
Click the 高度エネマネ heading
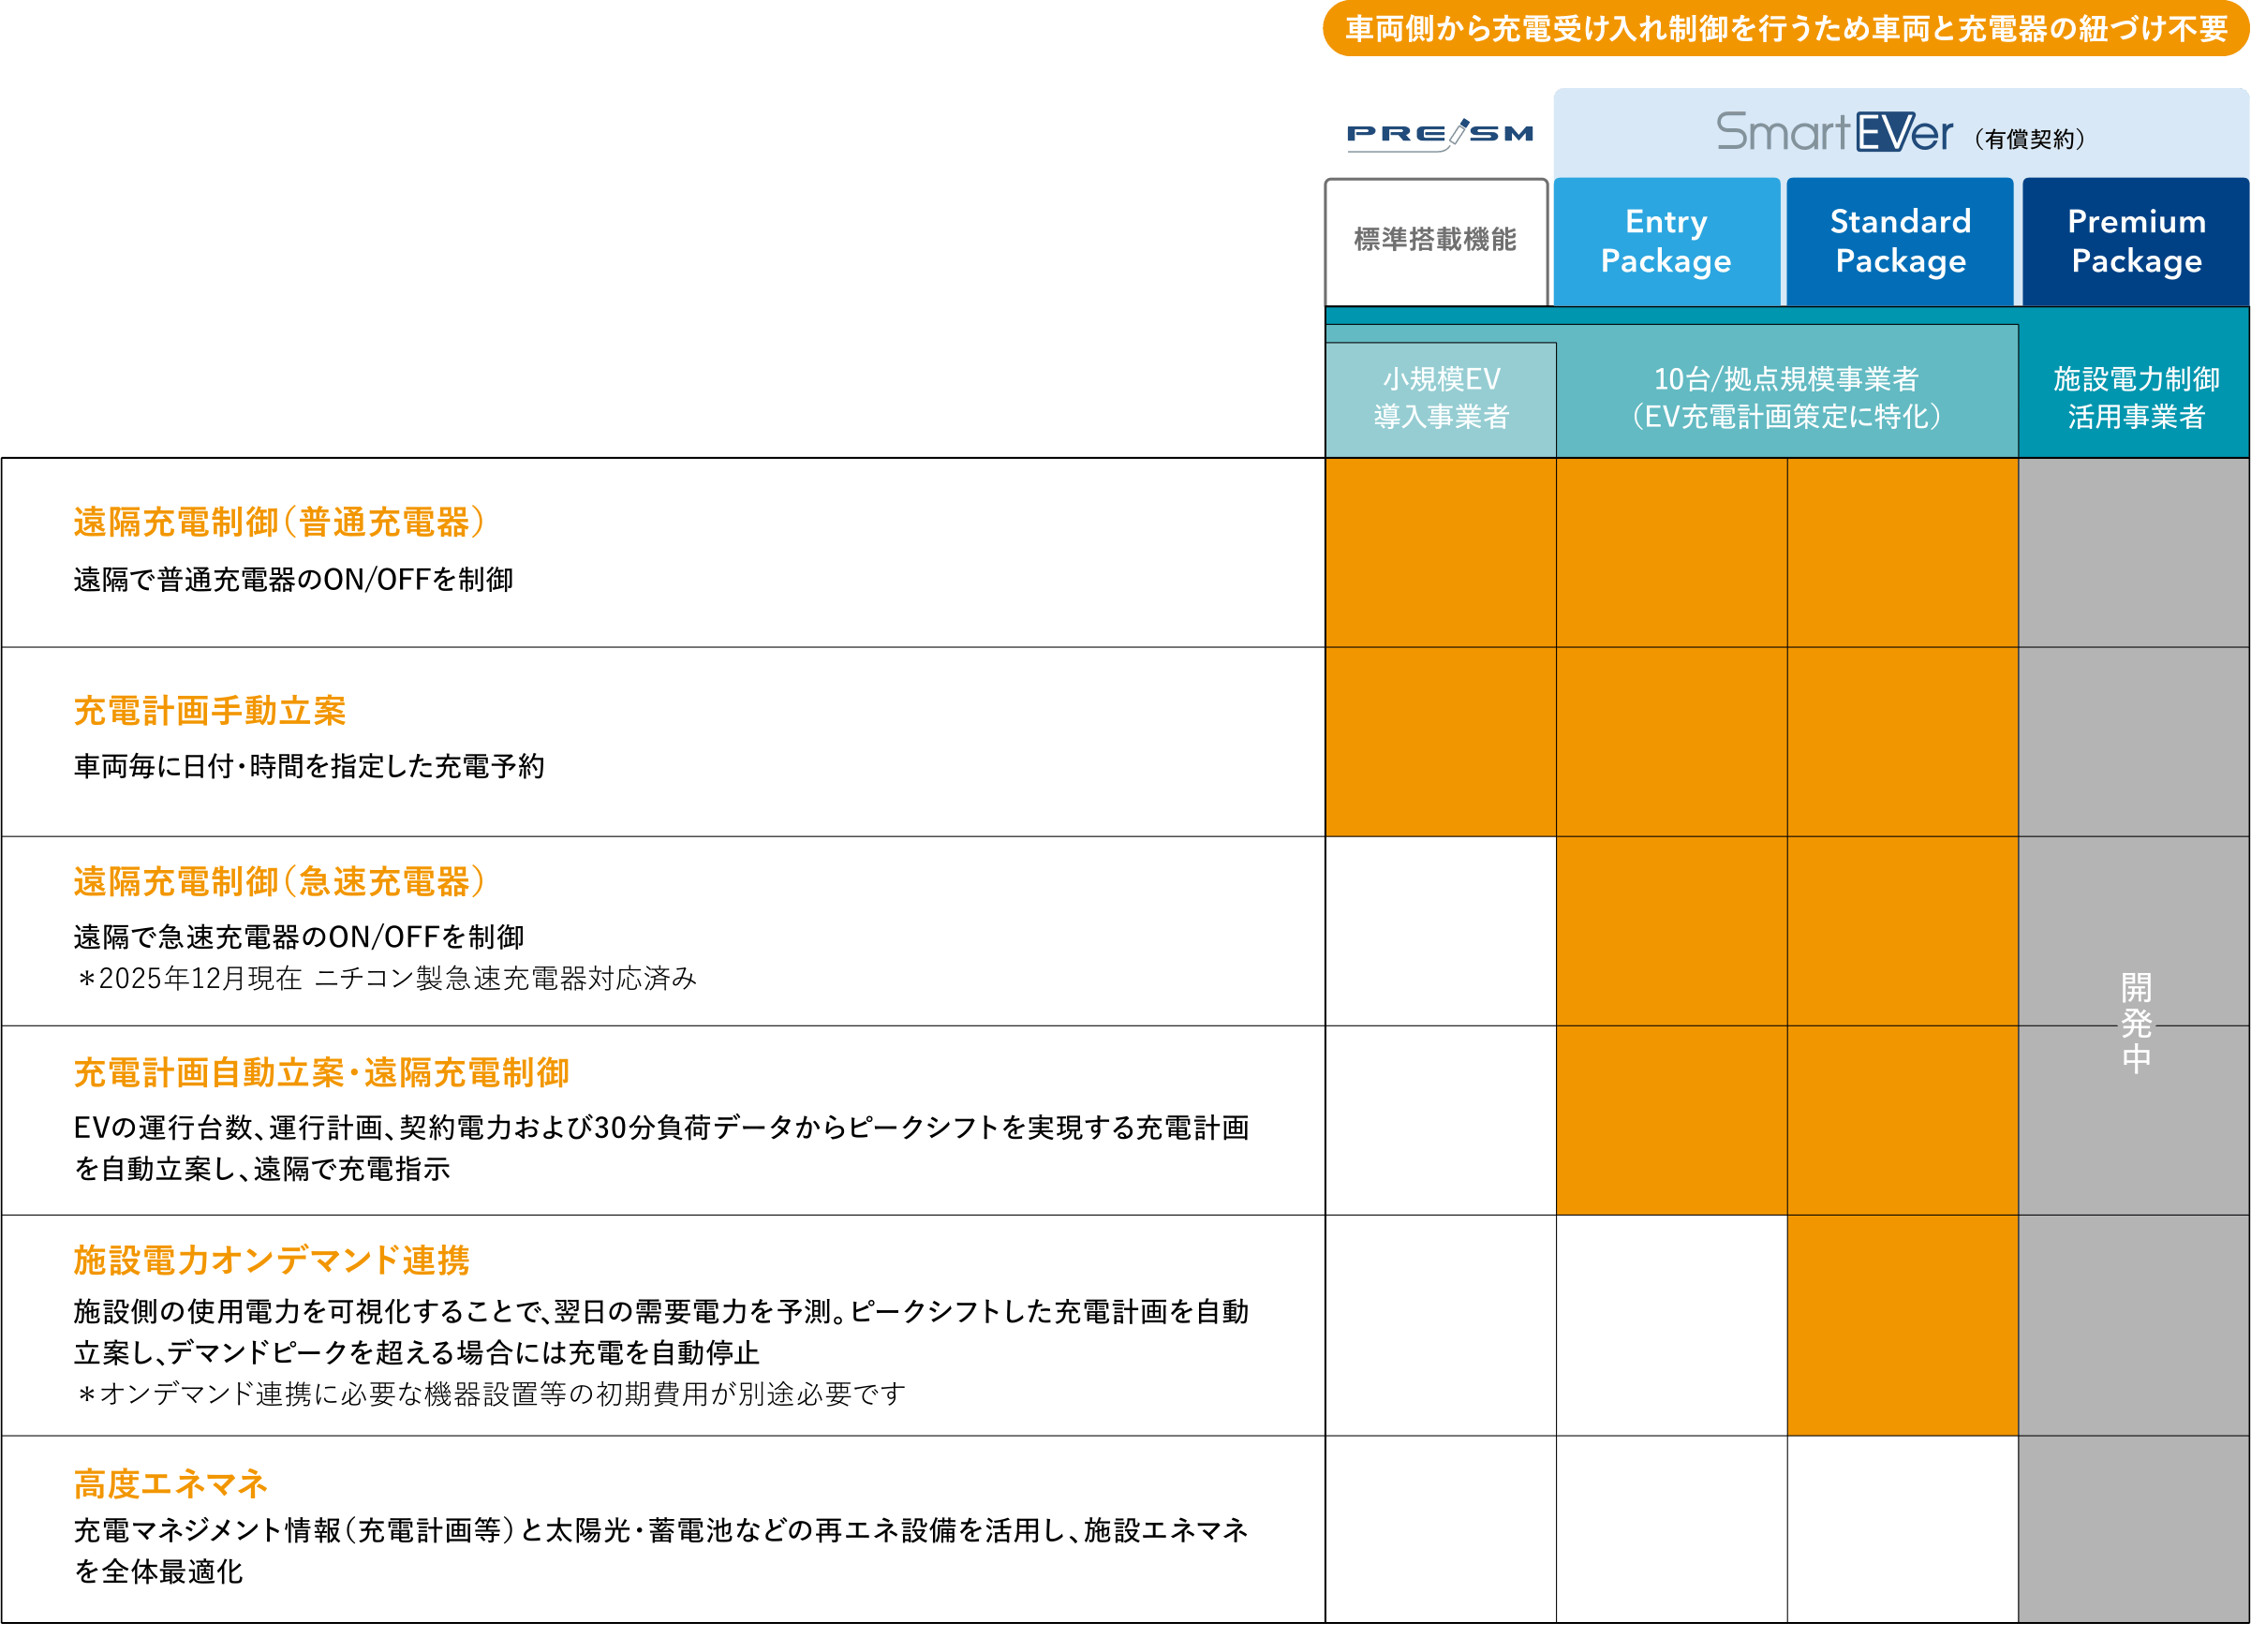tap(170, 1484)
